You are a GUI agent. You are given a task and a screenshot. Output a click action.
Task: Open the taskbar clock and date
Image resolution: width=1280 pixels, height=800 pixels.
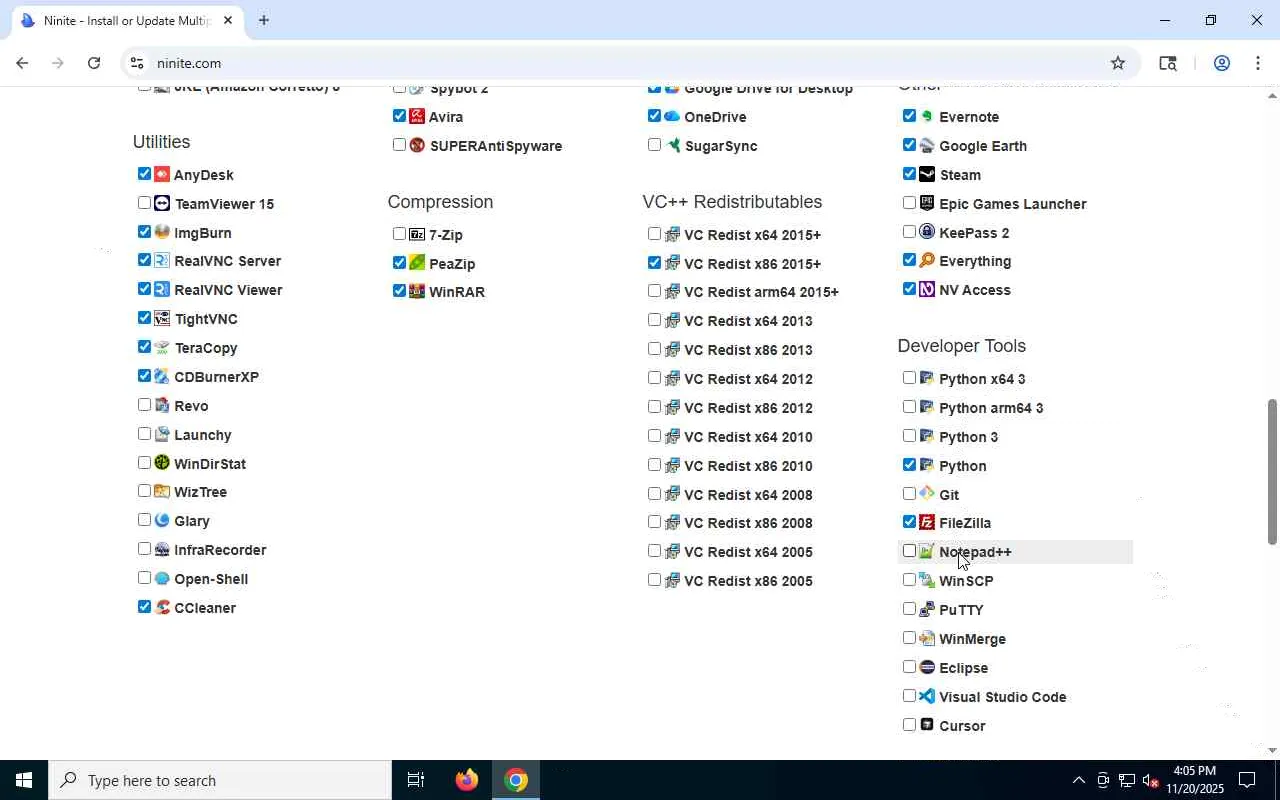1194,780
